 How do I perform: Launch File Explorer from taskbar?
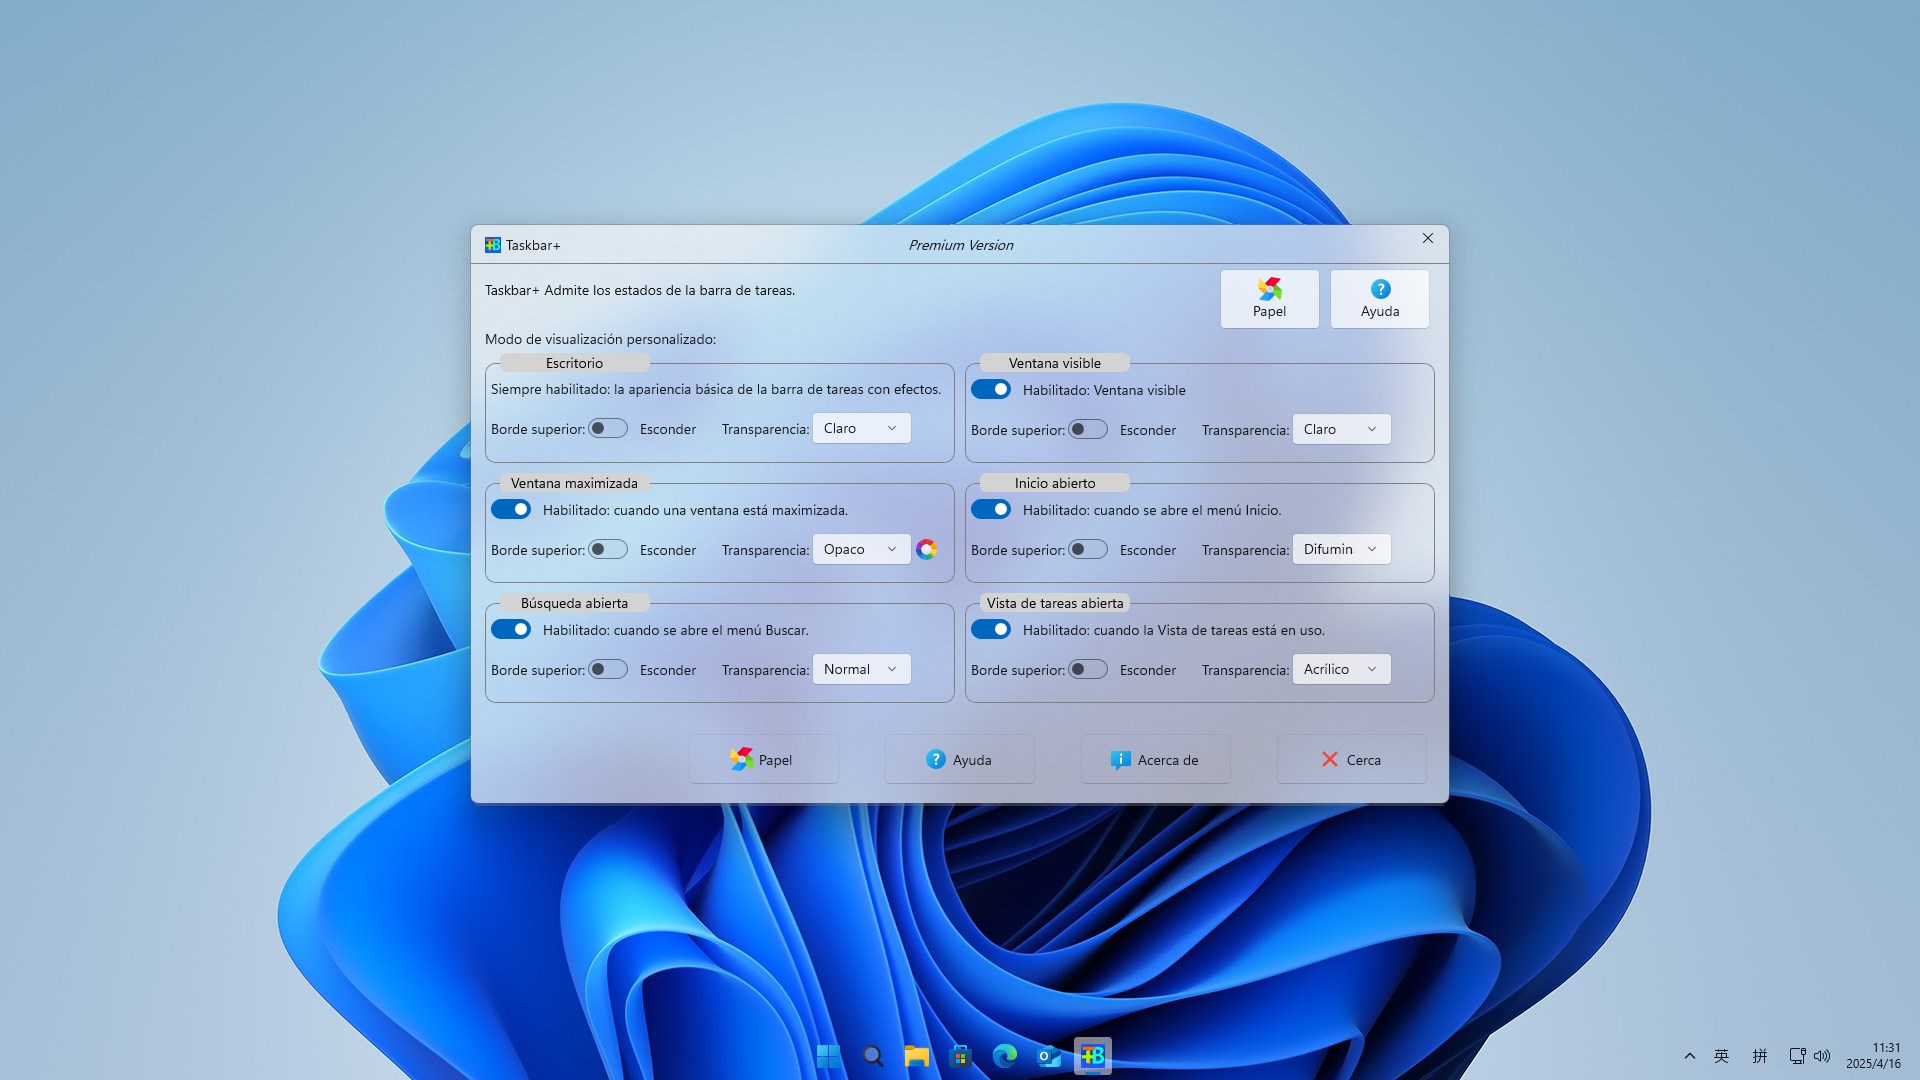(917, 1056)
